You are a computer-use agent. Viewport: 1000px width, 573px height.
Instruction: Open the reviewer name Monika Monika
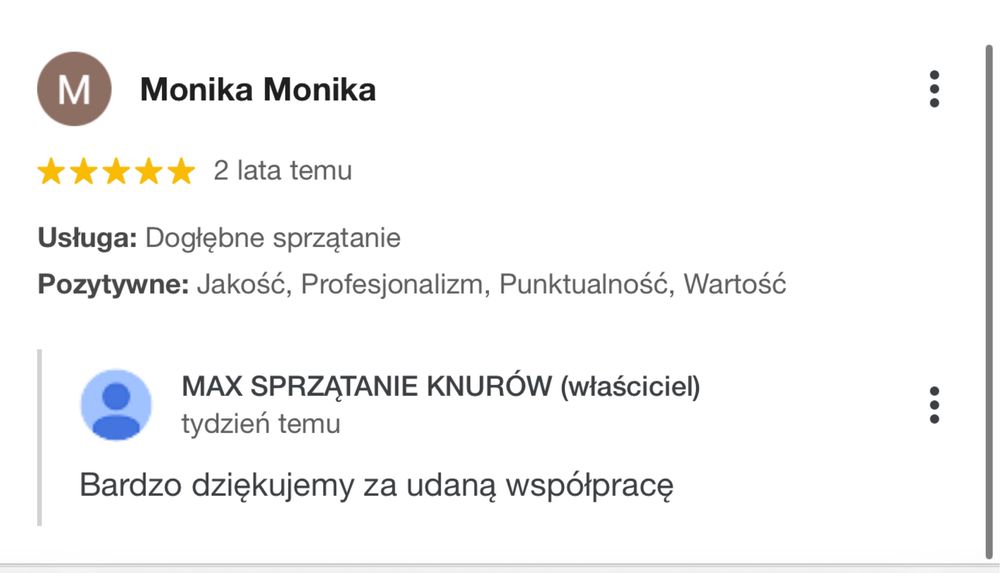pyautogui.click(x=258, y=90)
